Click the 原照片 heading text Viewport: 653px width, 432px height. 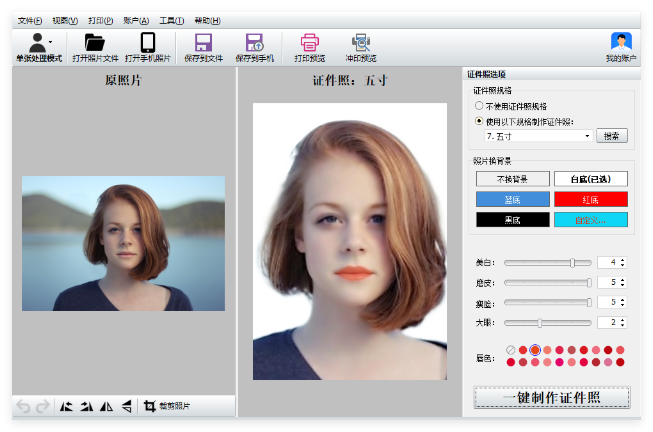point(123,80)
